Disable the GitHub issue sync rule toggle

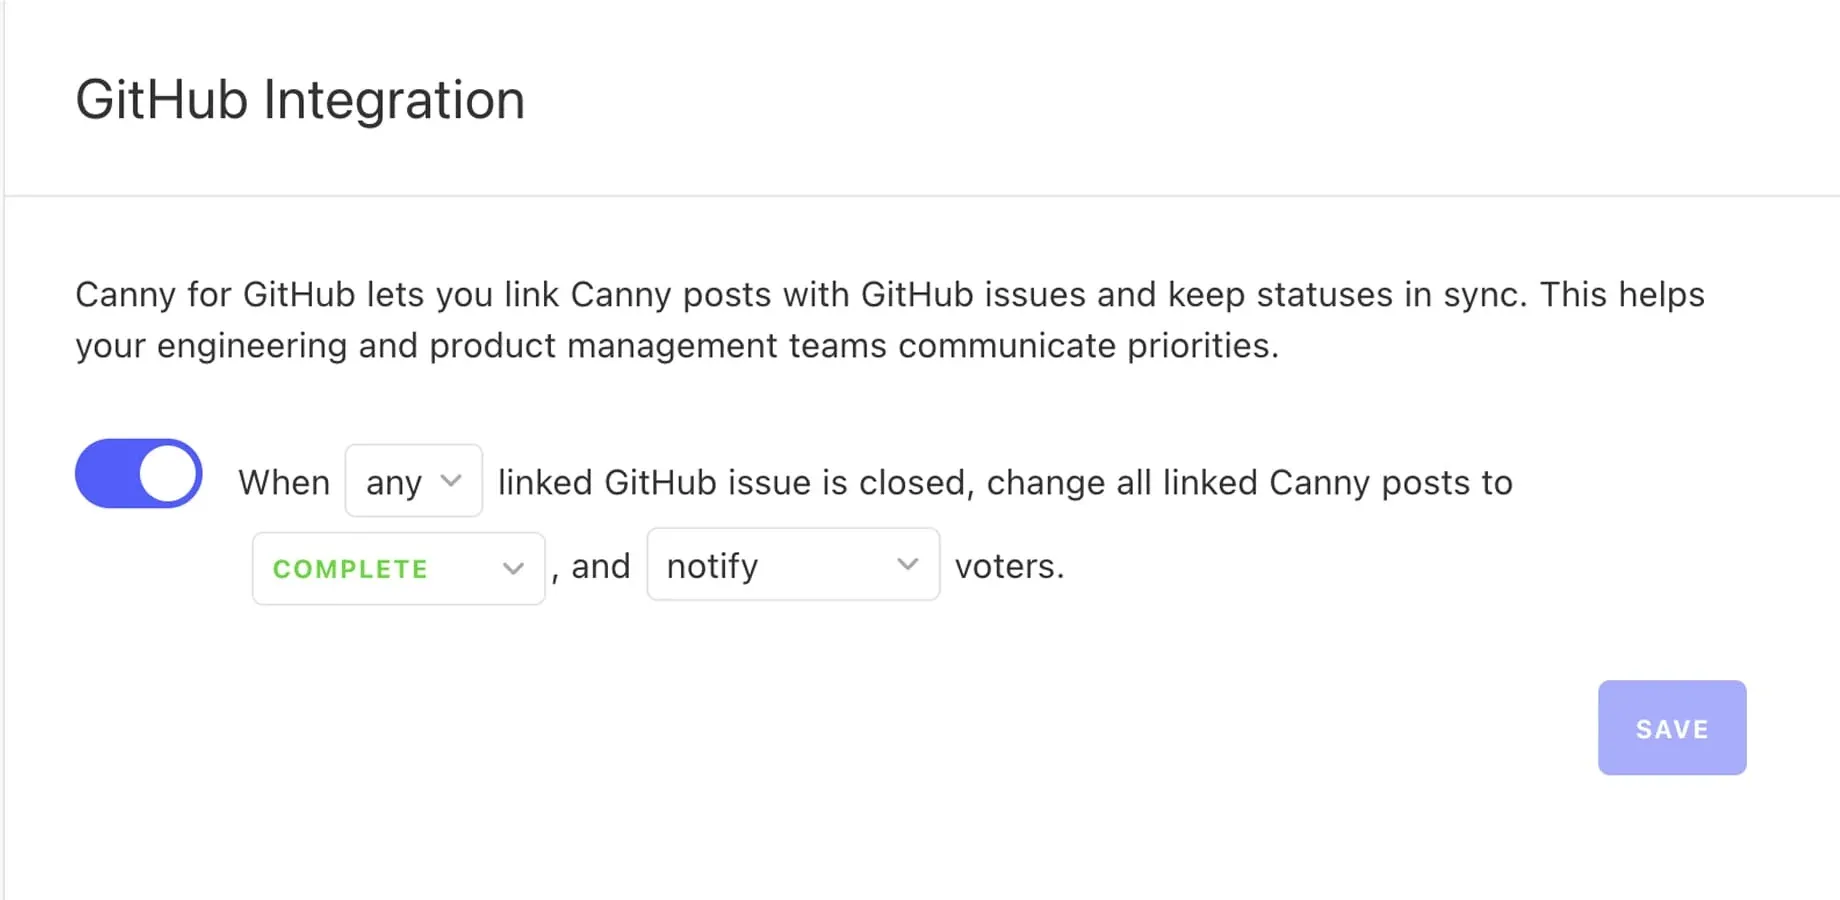coord(138,473)
